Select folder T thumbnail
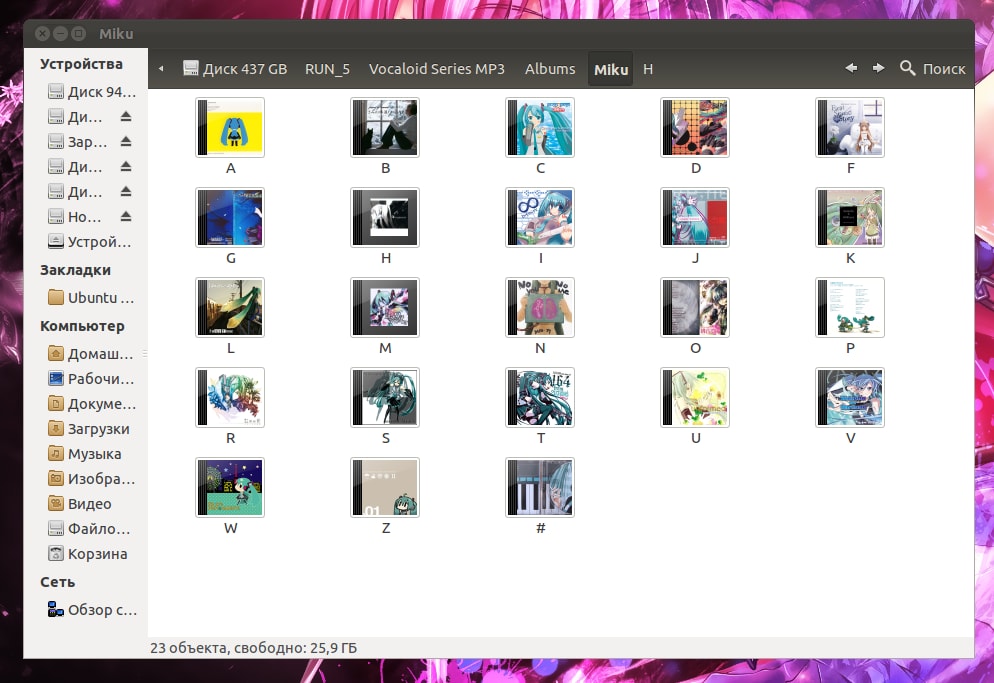The height and width of the screenshot is (683, 994). pos(540,398)
